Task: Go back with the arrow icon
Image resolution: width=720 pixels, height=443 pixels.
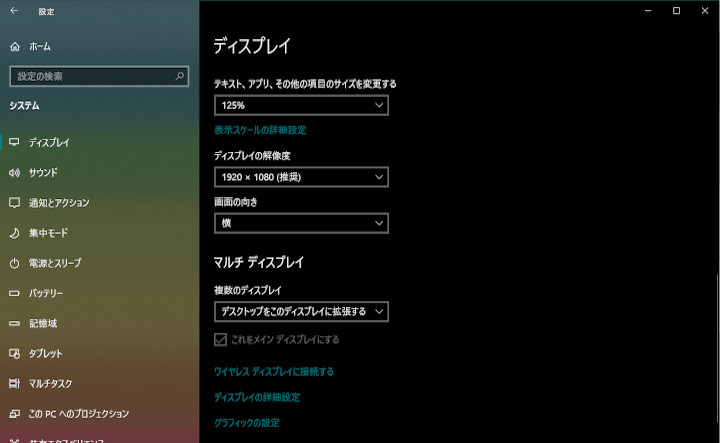Action: [14, 11]
